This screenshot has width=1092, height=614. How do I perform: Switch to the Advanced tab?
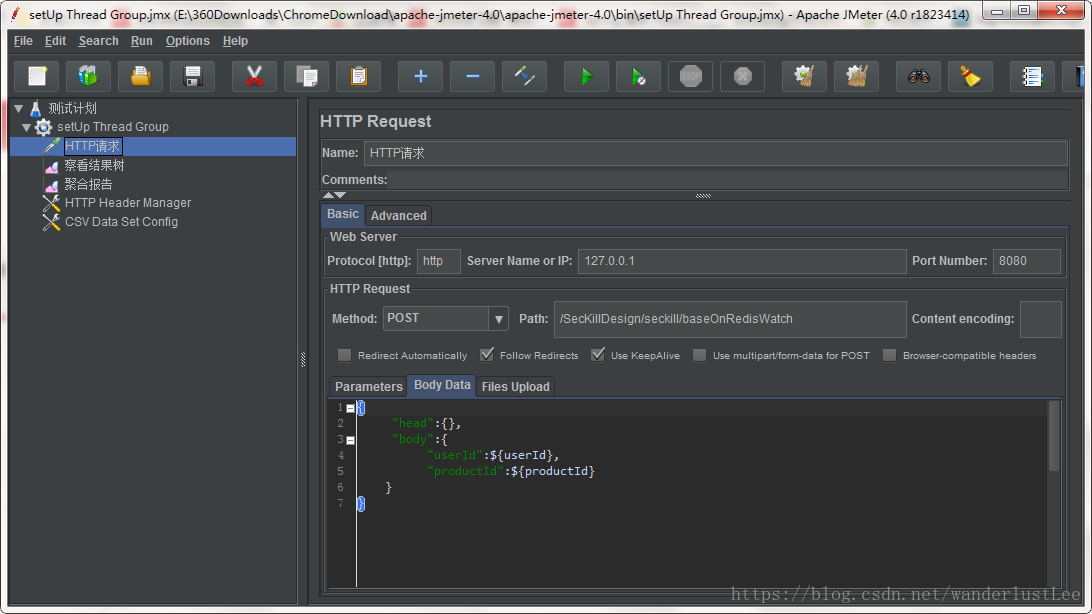[x=398, y=216]
